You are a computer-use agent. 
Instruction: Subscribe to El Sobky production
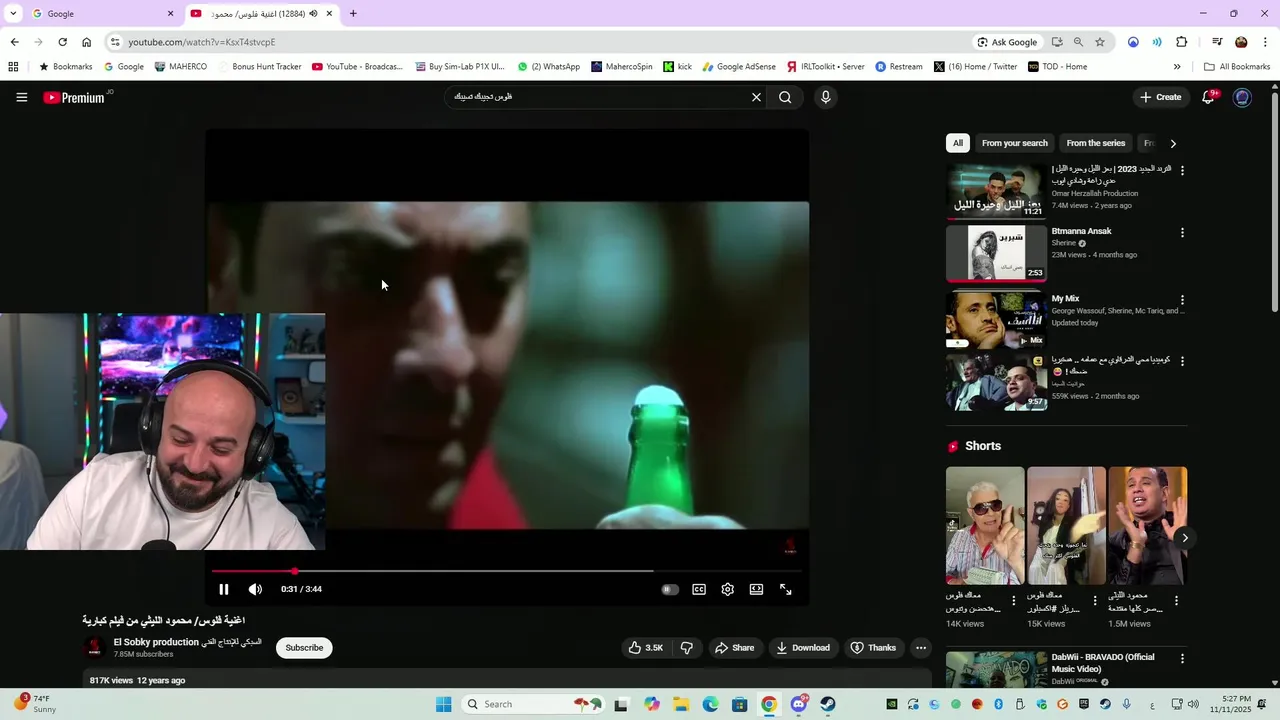[304, 648]
